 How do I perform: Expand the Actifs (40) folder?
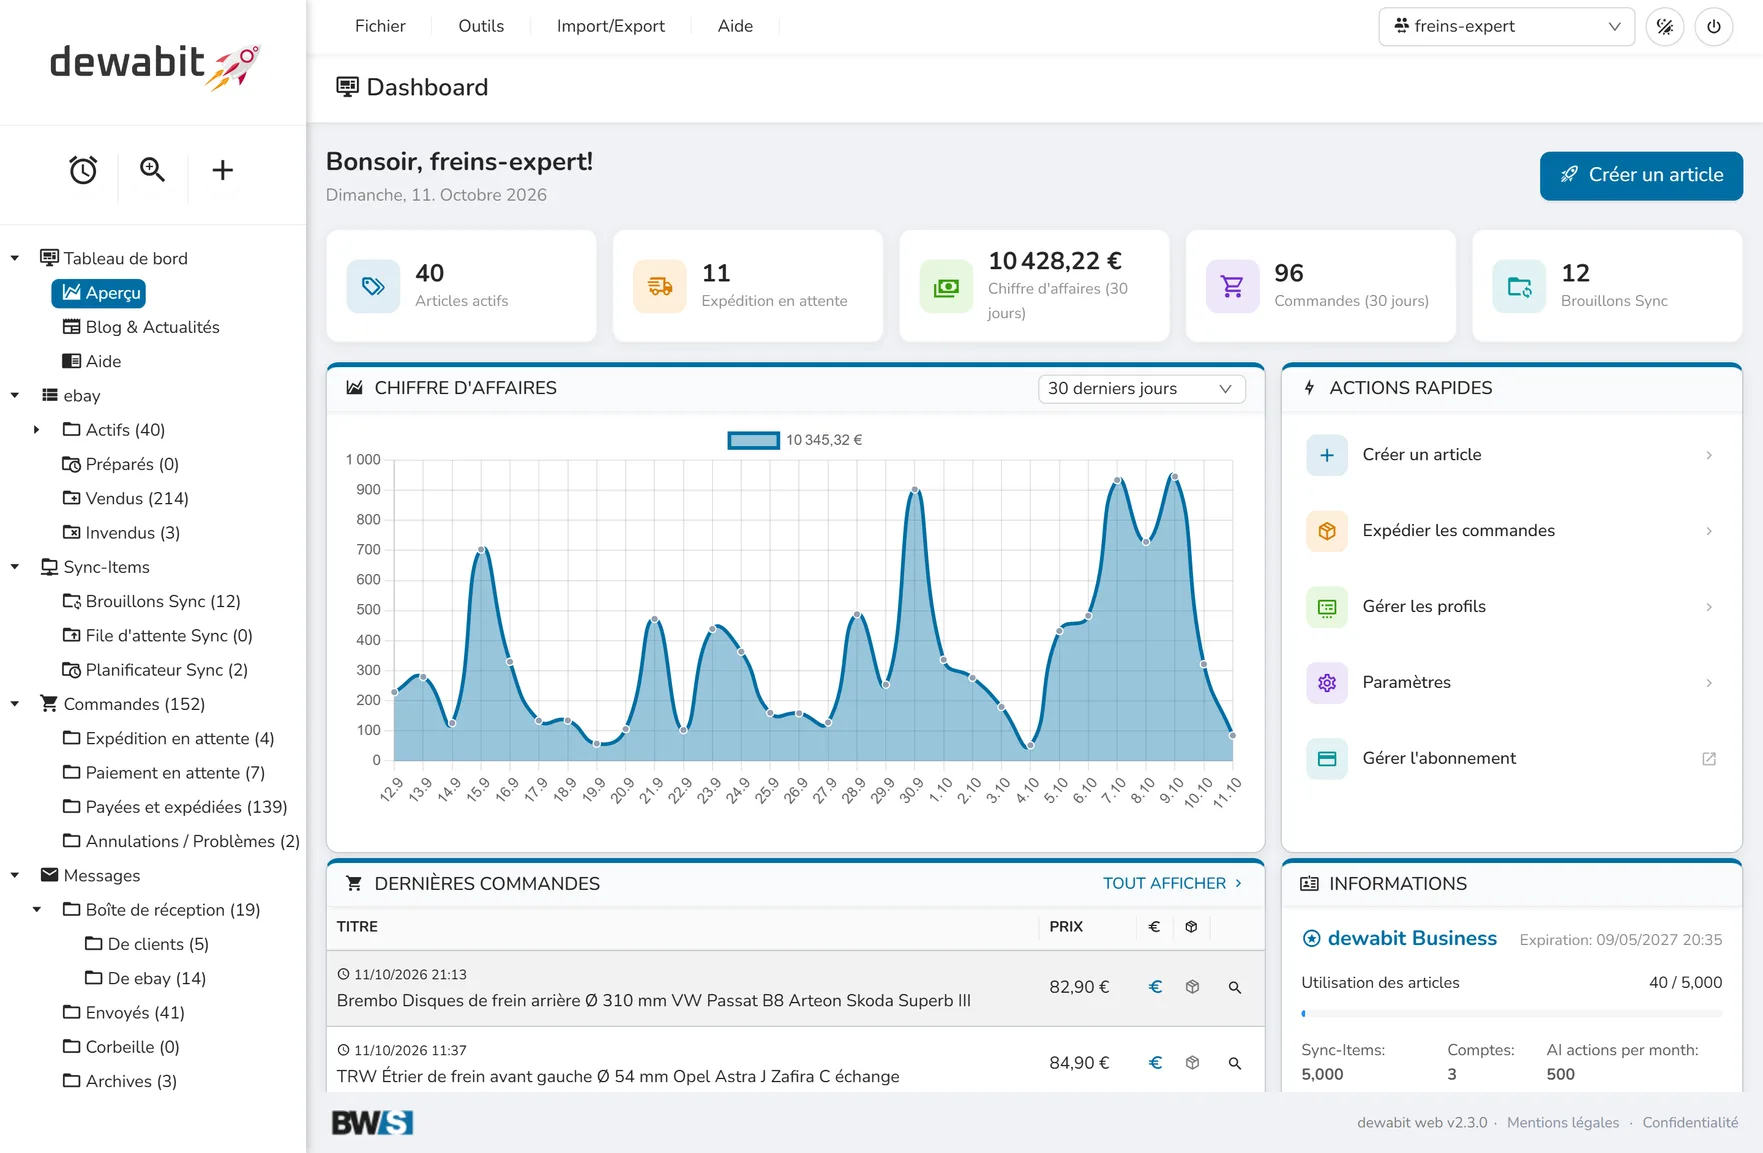tap(37, 430)
